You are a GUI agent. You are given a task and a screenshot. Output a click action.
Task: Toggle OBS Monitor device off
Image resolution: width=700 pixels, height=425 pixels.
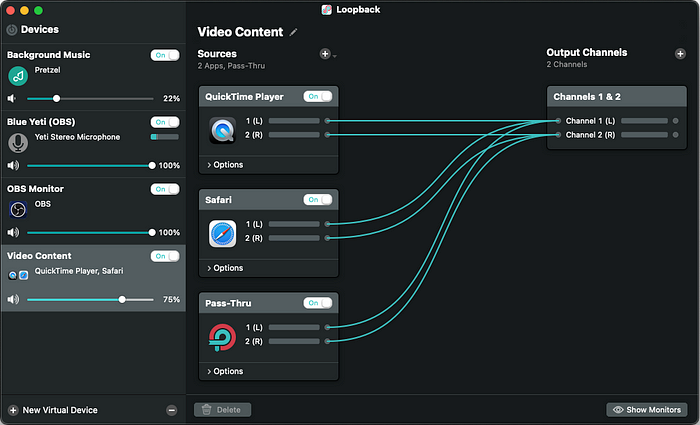pyautogui.click(x=165, y=189)
